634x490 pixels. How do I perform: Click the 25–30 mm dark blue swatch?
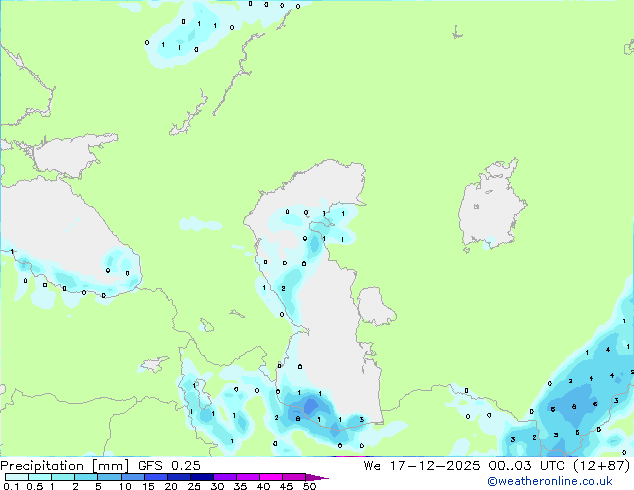[201, 477]
